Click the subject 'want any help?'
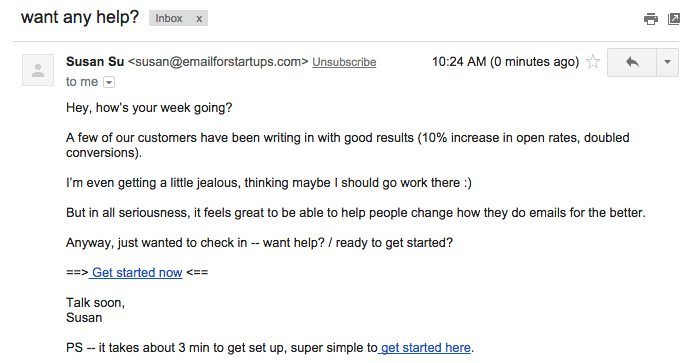 point(80,18)
